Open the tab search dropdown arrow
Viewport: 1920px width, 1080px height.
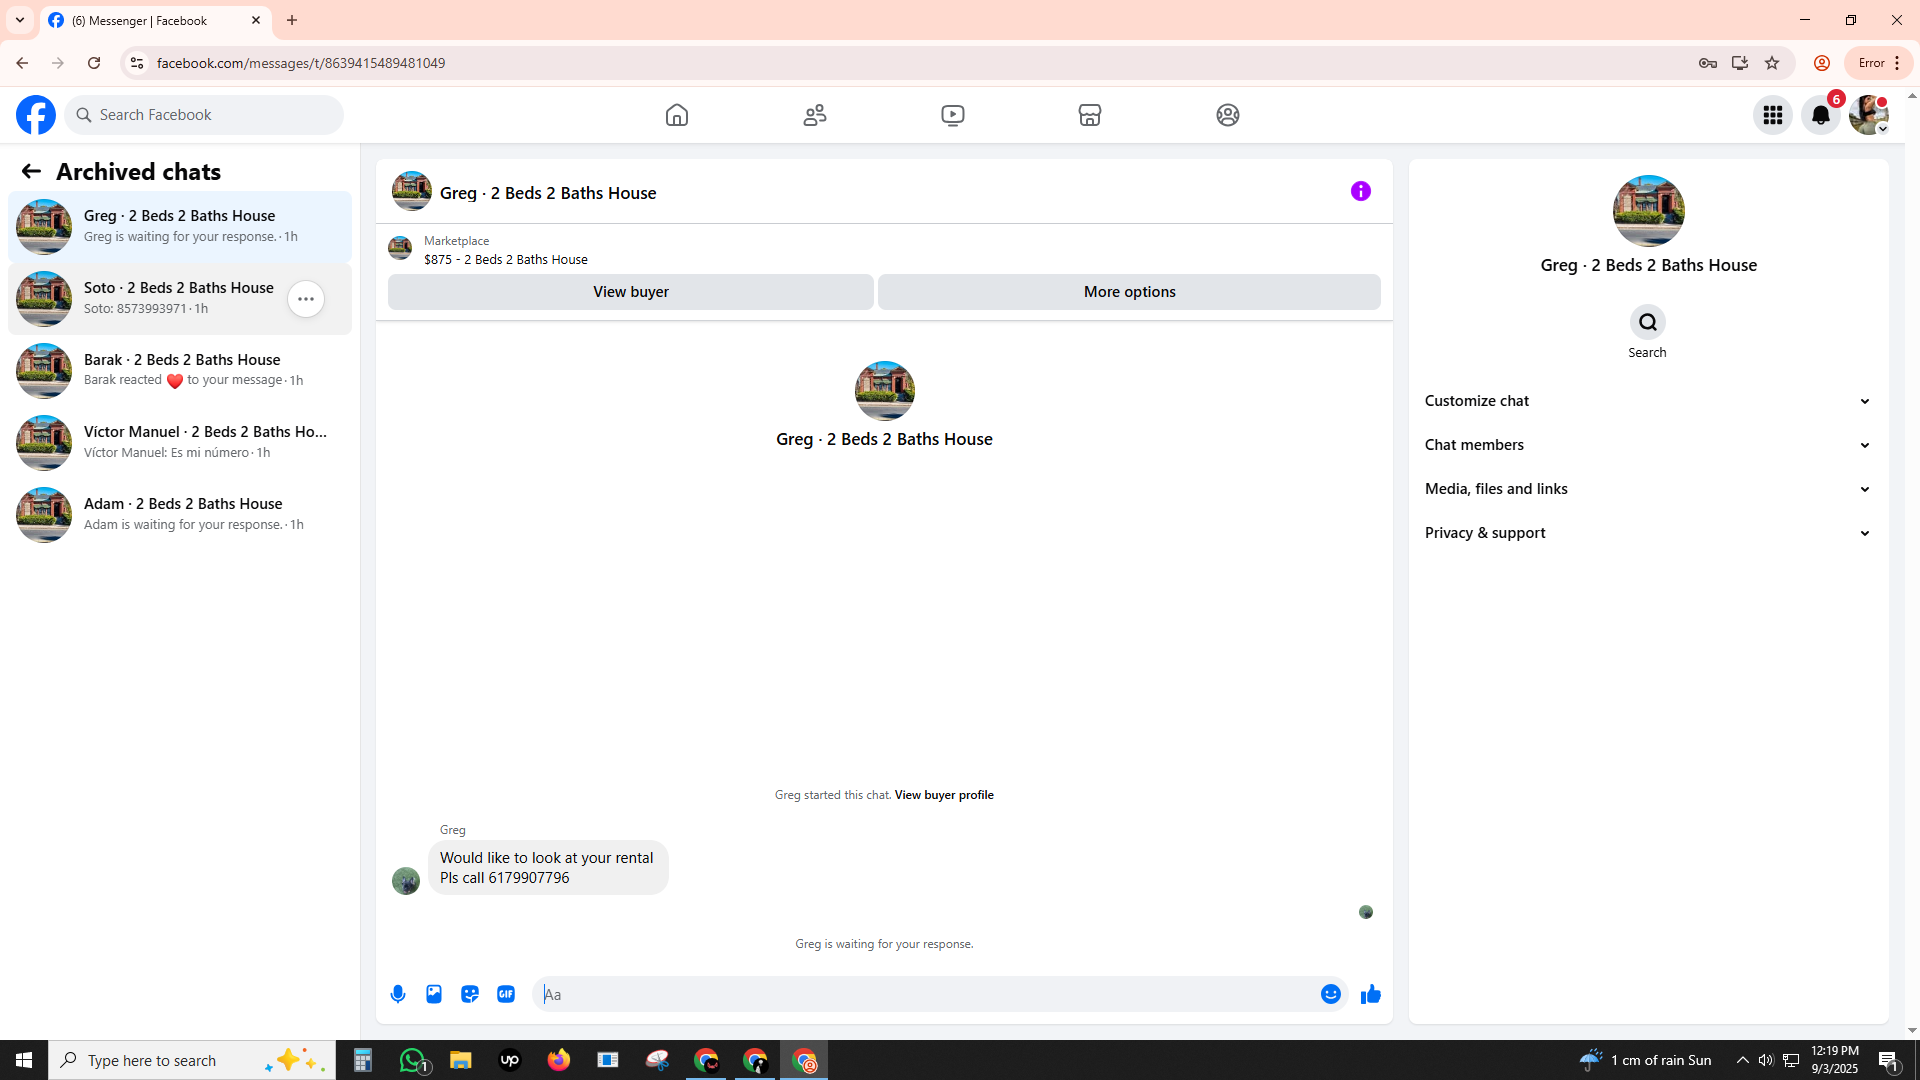(x=20, y=20)
